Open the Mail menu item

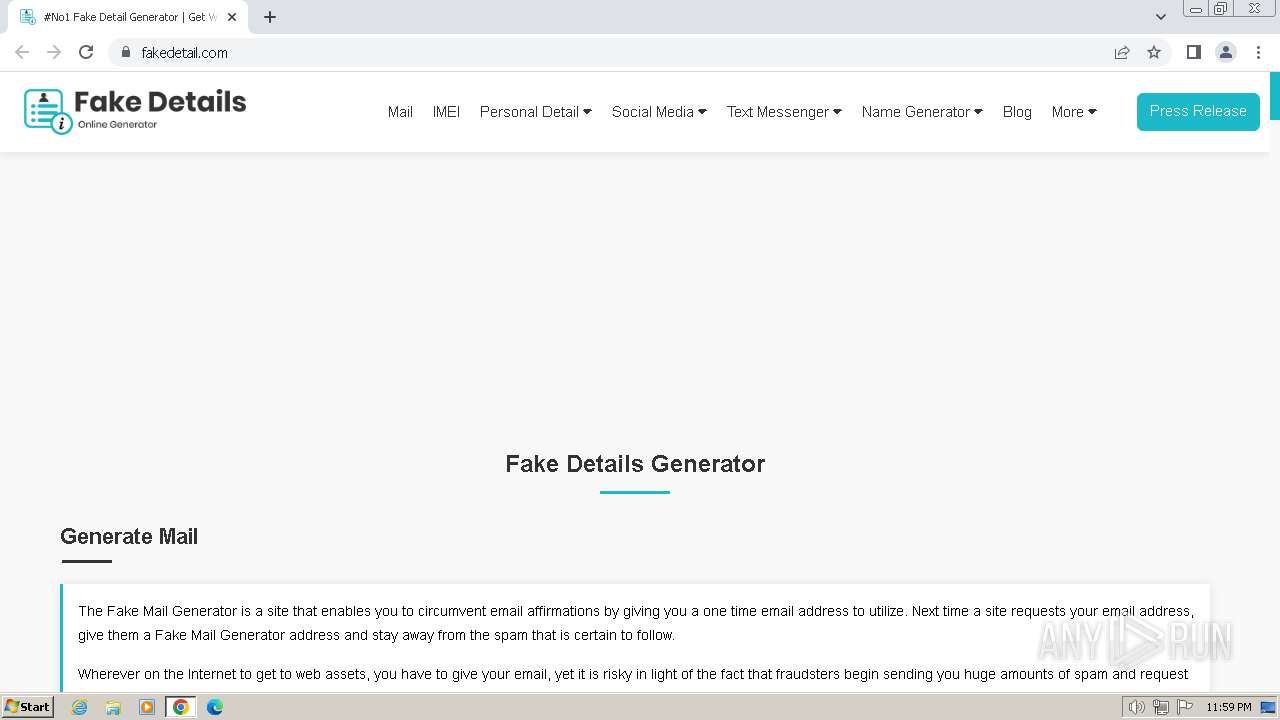tap(400, 112)
